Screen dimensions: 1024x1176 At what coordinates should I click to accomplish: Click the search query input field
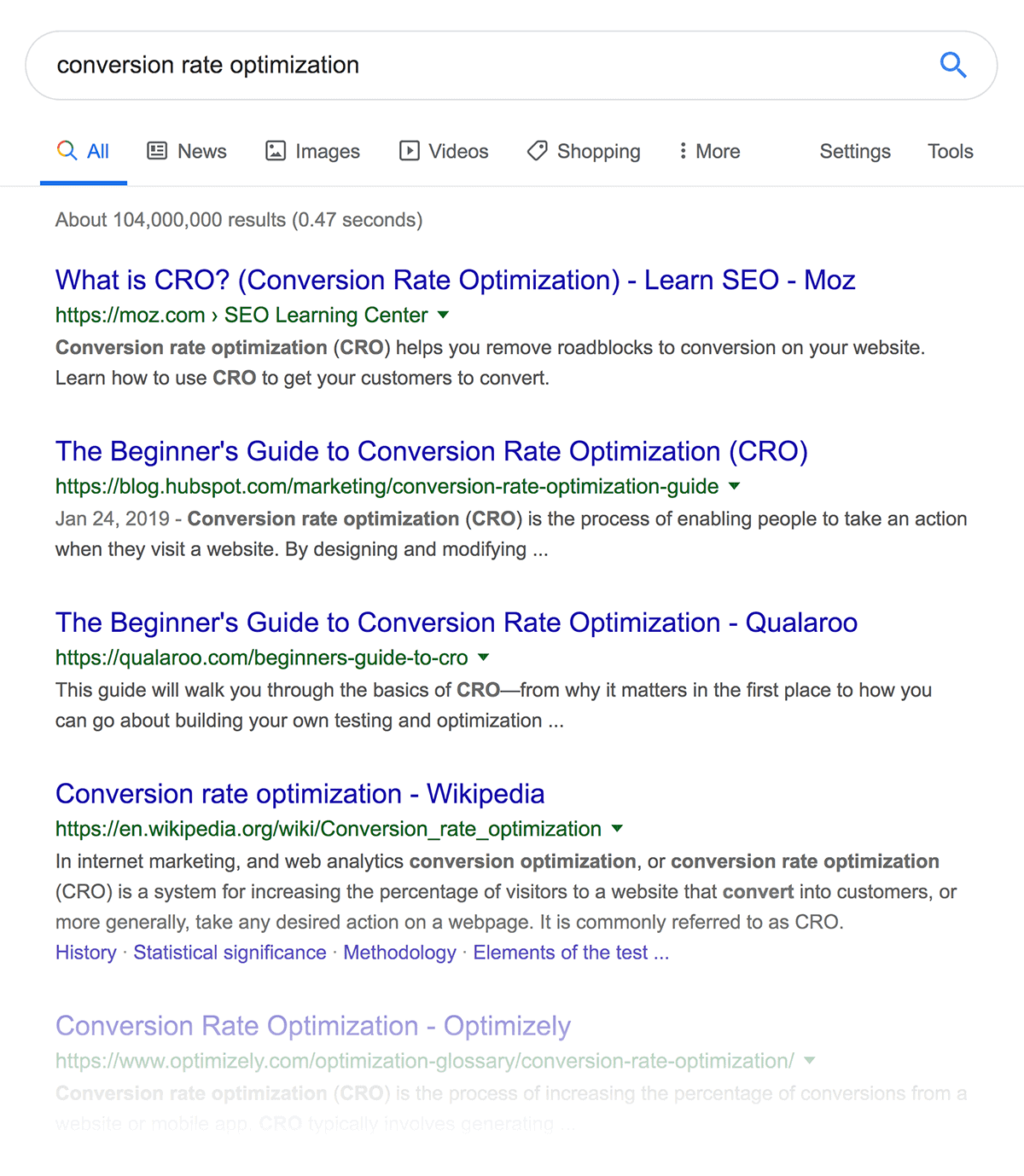point(480,66)
